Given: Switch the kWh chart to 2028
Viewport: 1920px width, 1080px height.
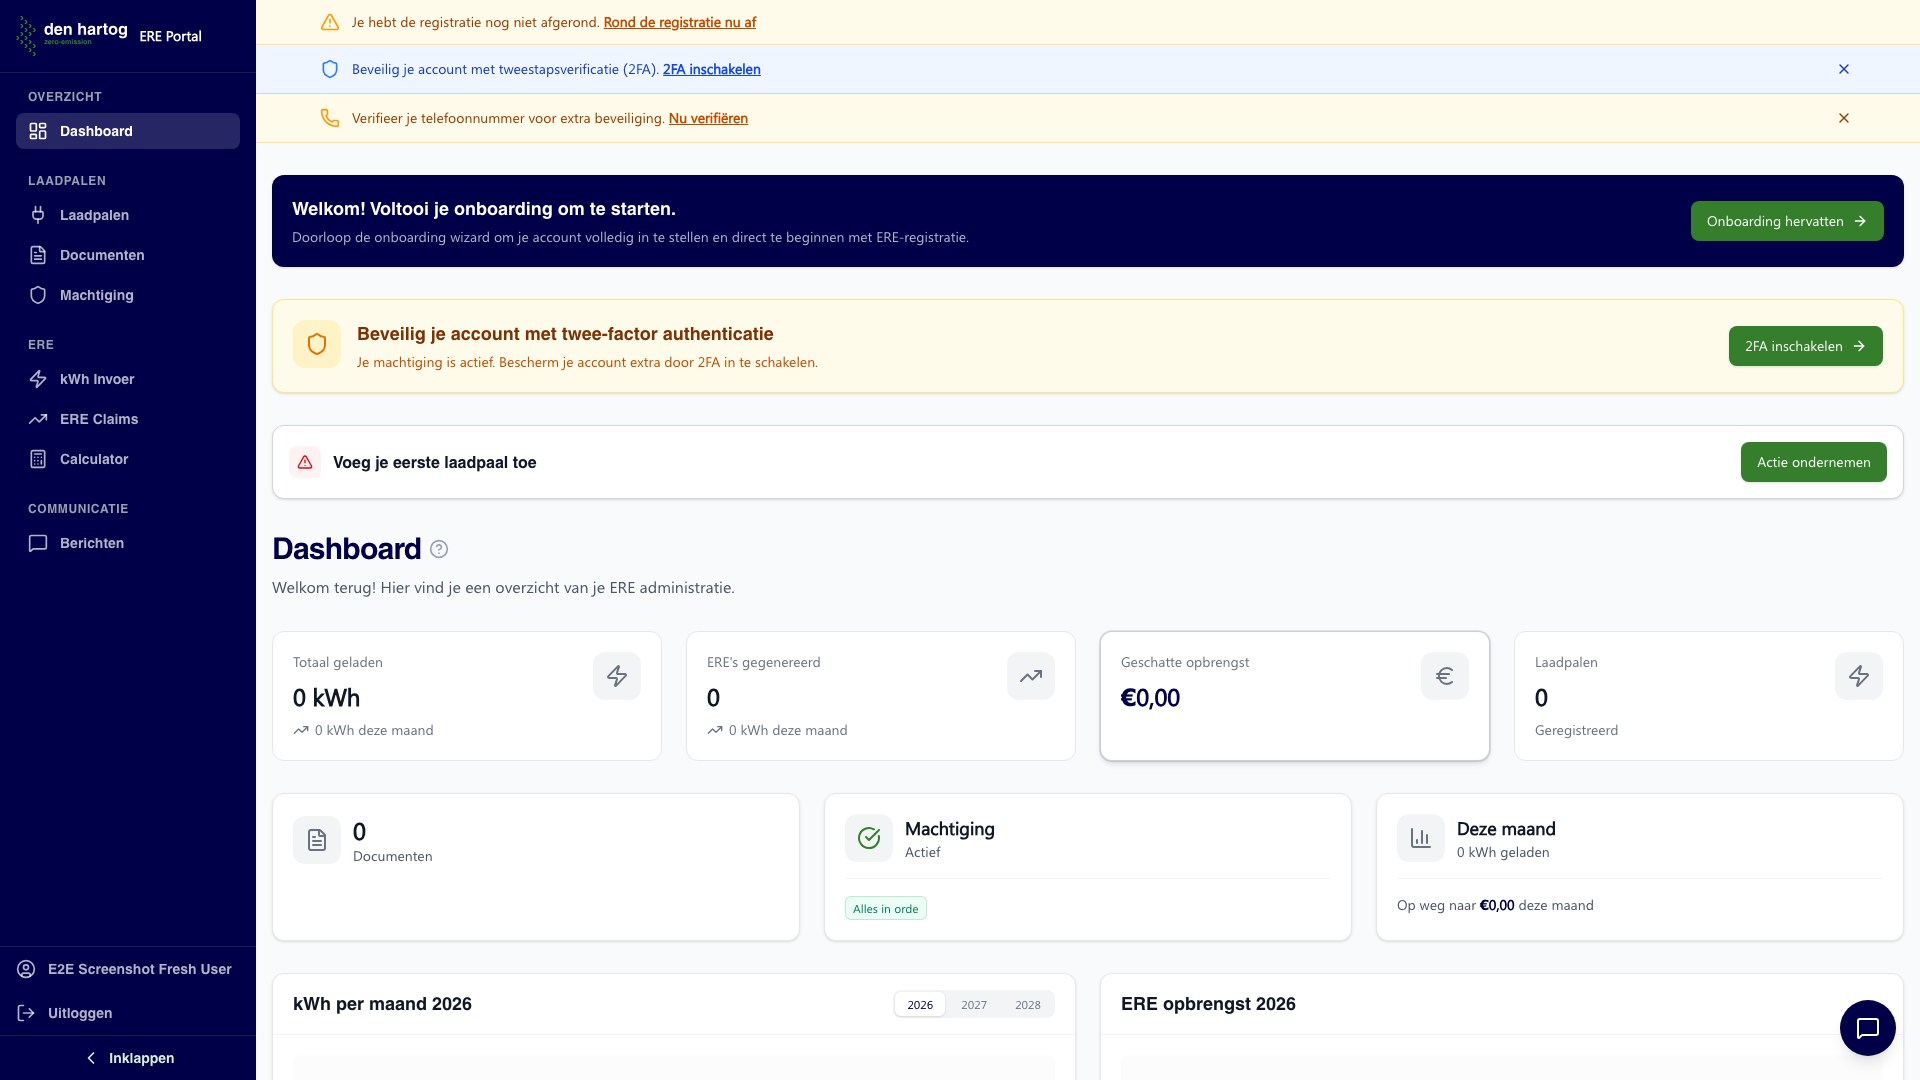Looking at the screenshot, I should click(x=1027, y=1004).
